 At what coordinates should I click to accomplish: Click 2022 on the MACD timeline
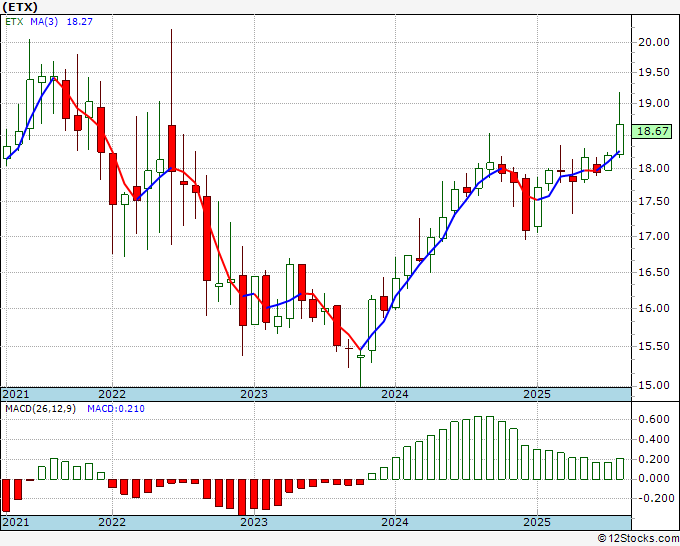point(112,522)
